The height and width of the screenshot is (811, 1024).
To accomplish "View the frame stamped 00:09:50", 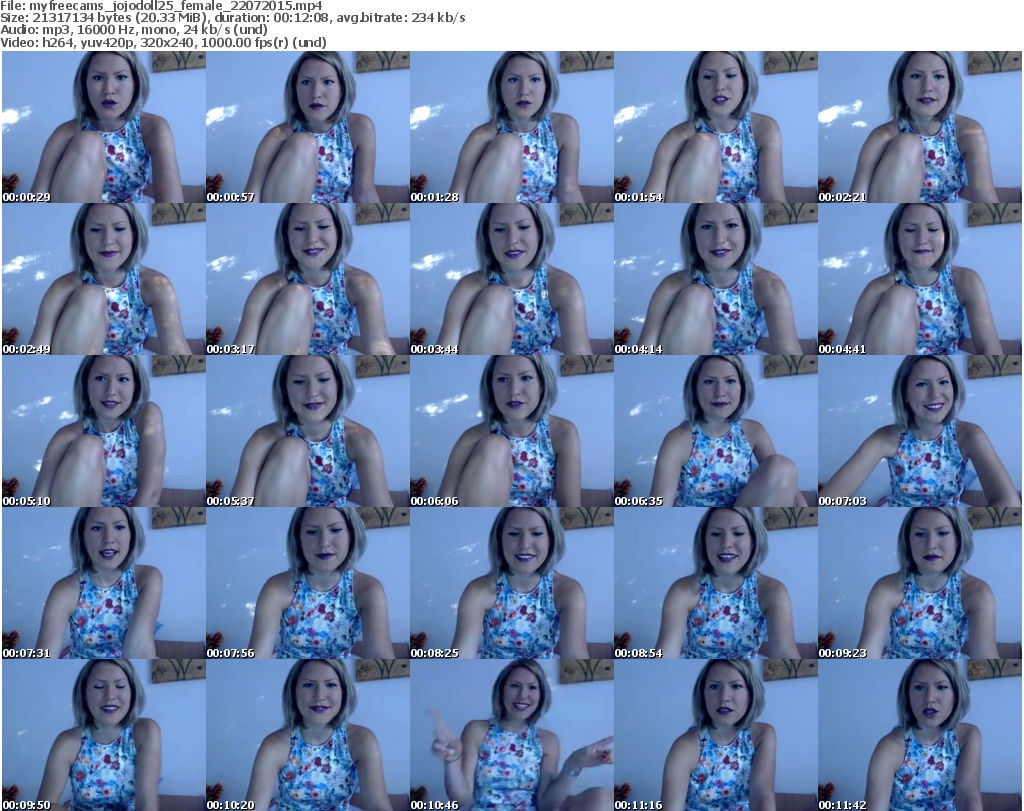I will [104, 735].
